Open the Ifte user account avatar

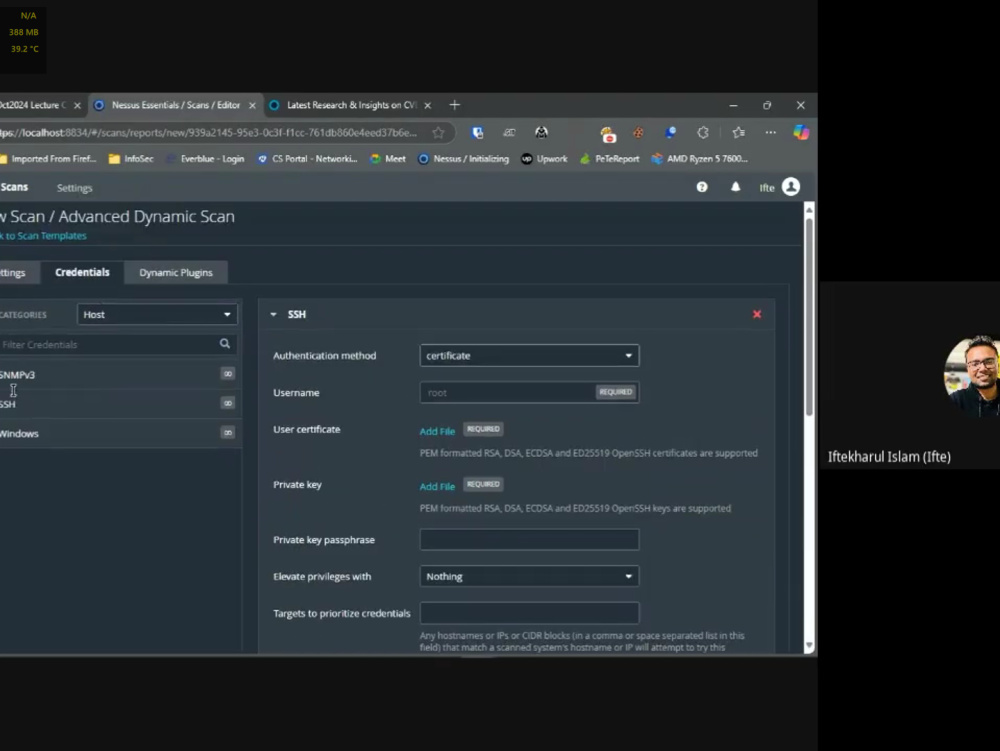click(791, 187)
